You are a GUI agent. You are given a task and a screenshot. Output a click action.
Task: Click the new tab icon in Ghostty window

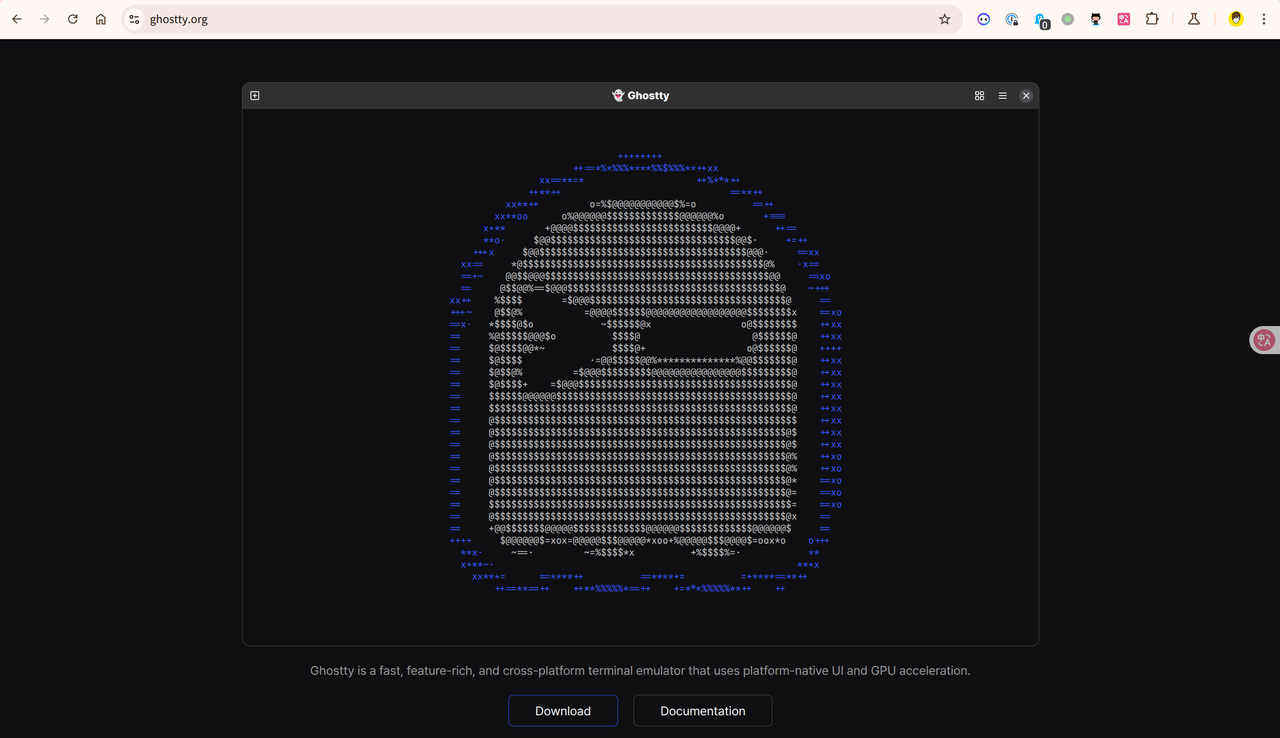coord(255,96)
